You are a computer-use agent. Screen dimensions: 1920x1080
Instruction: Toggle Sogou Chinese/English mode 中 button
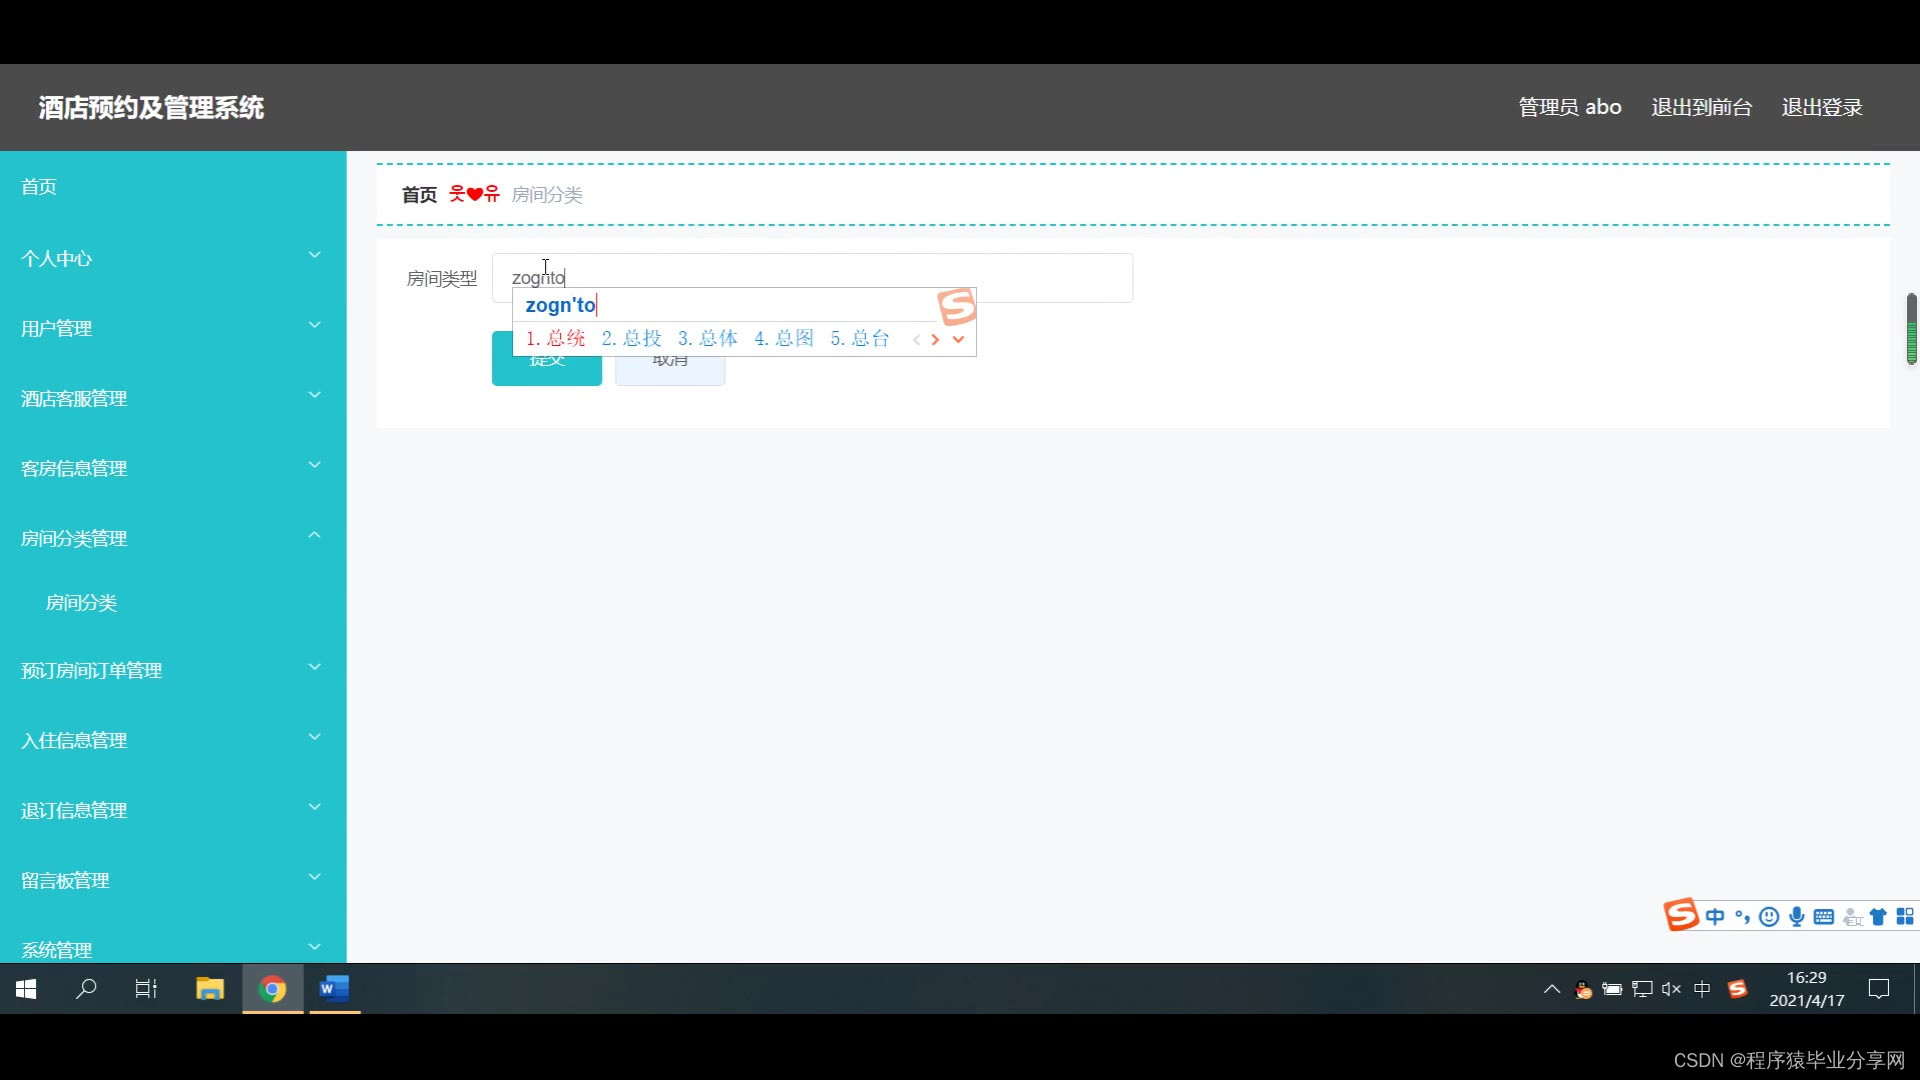click(x=1715, y=917)
